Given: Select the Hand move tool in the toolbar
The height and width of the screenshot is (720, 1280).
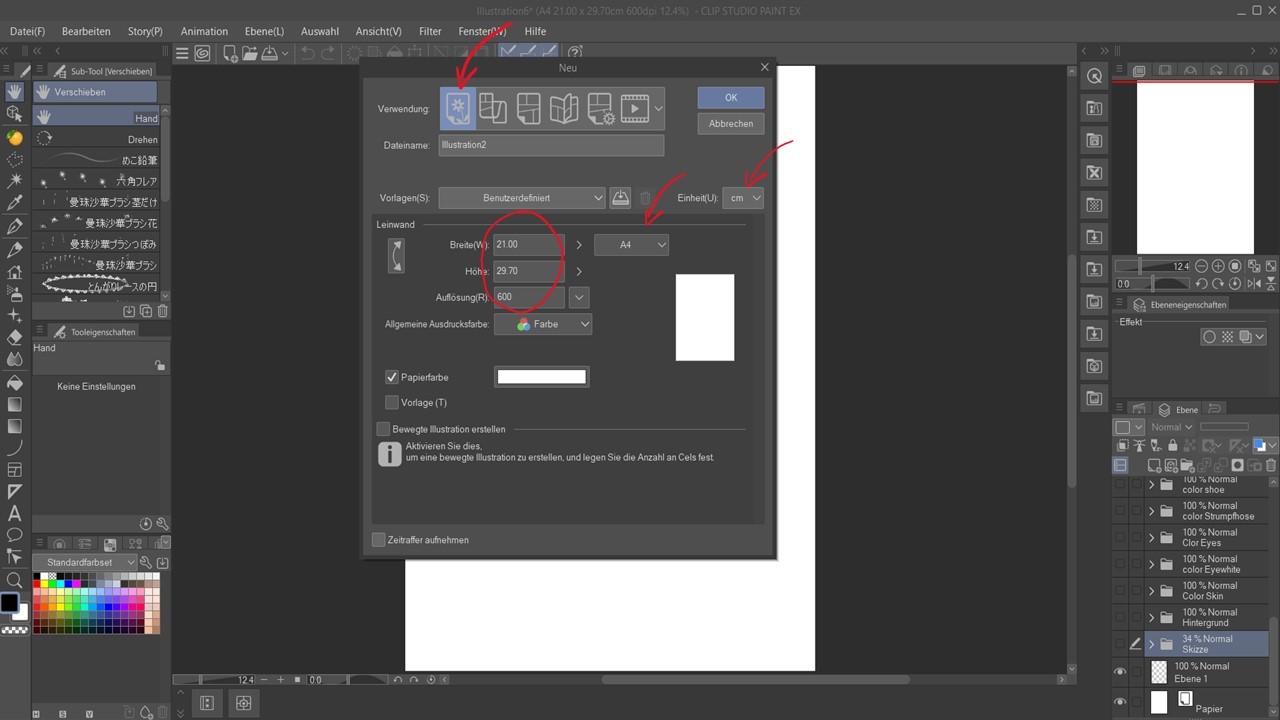Looking at the screenshot, I should pos(14,91).
